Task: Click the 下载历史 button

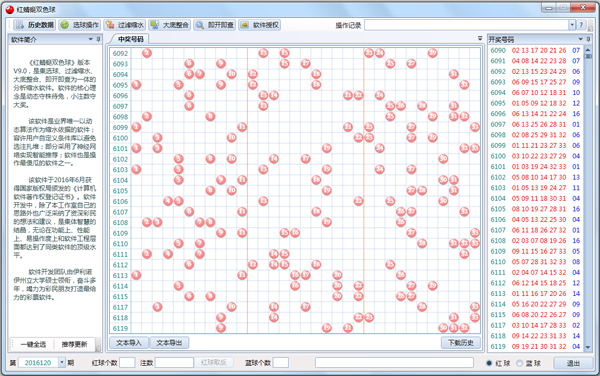Action: 461,343
